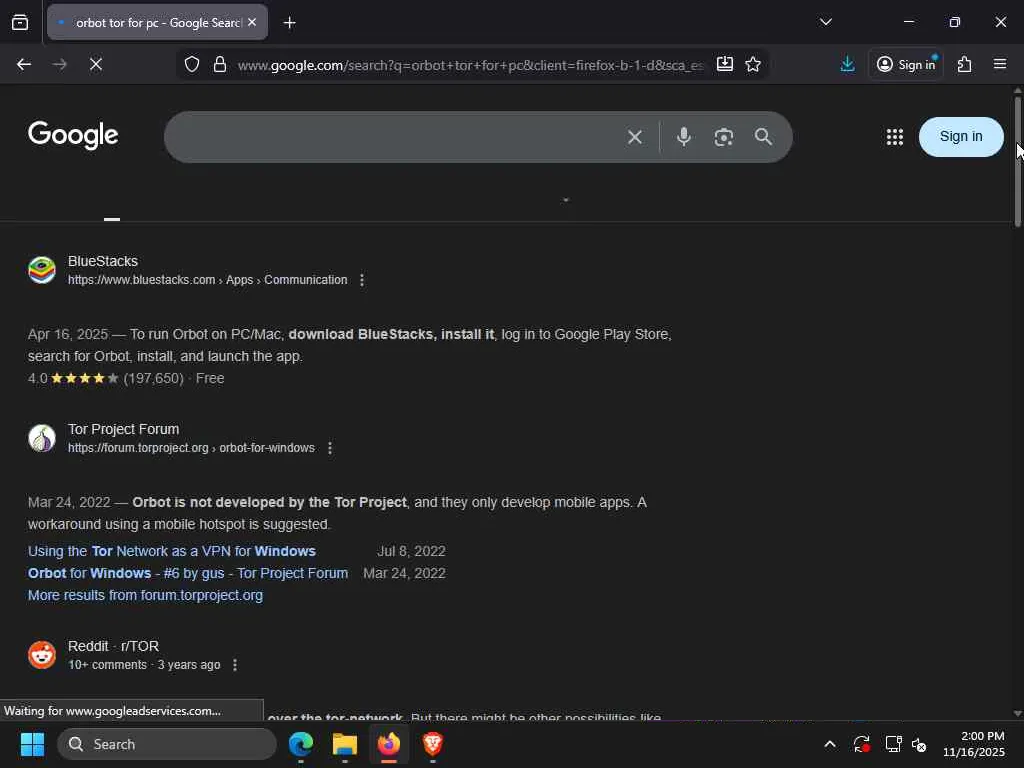
Task: Open Firefox View tab list icon
Action: [20, 22]
